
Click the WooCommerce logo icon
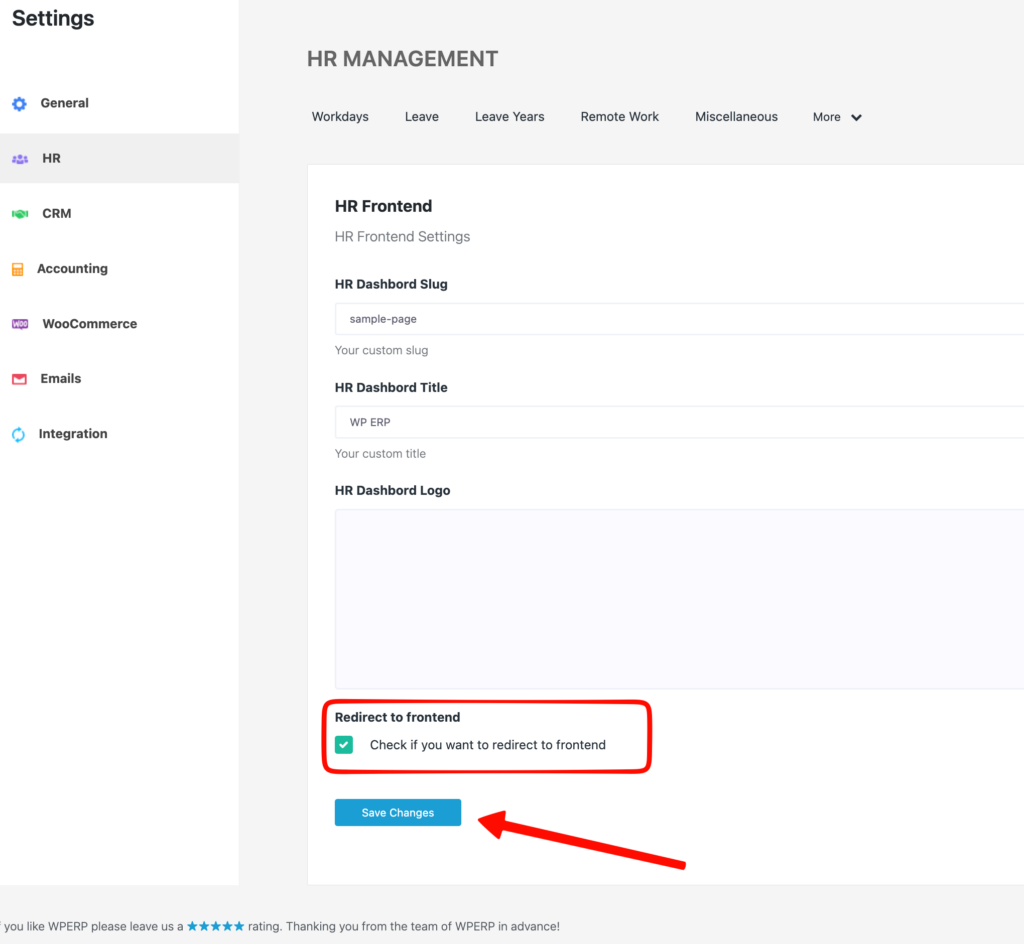pos(19,324)
